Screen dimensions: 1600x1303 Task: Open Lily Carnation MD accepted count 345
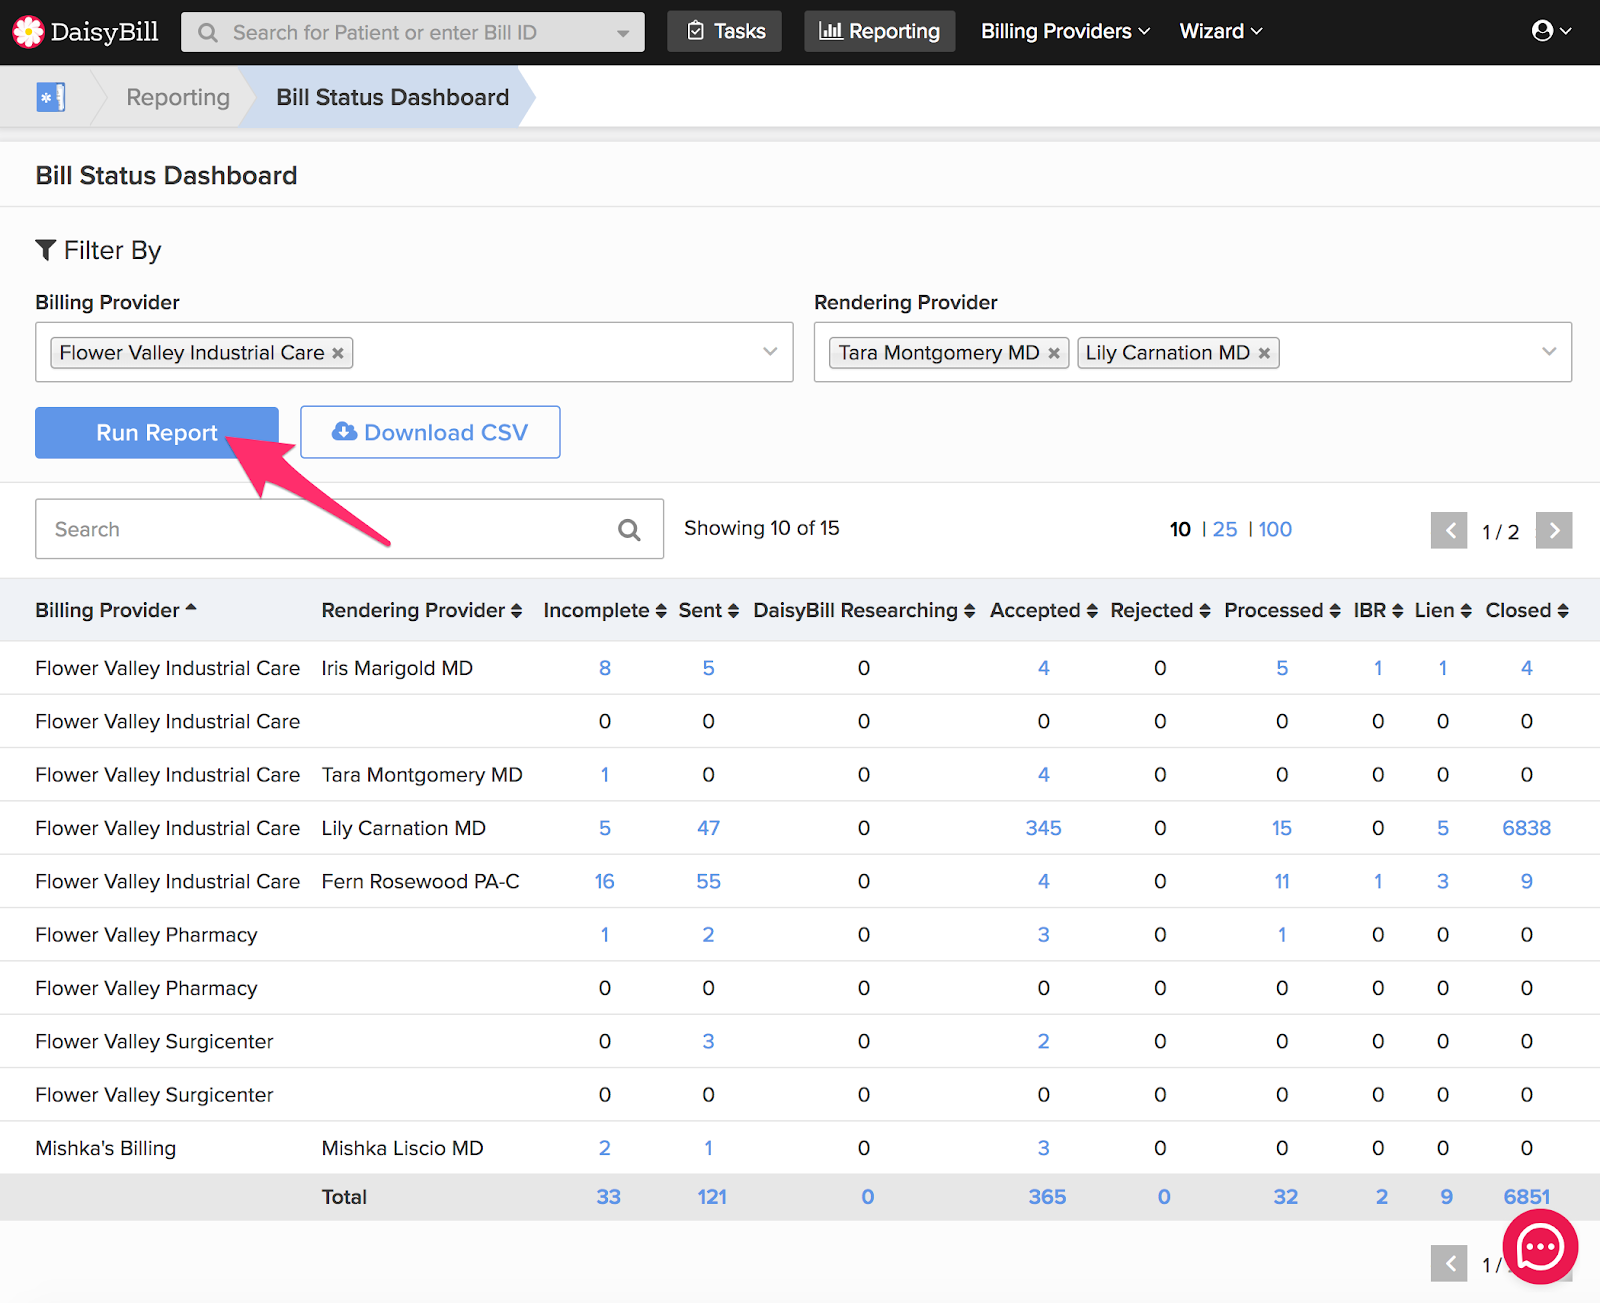pos(1043,828)
